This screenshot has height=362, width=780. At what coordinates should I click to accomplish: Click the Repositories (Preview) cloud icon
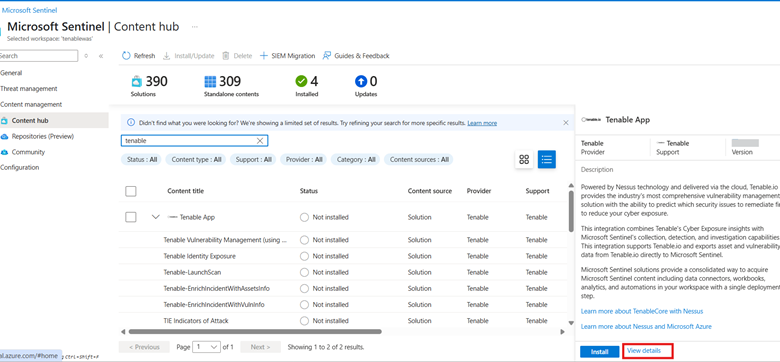coord(4,136)
